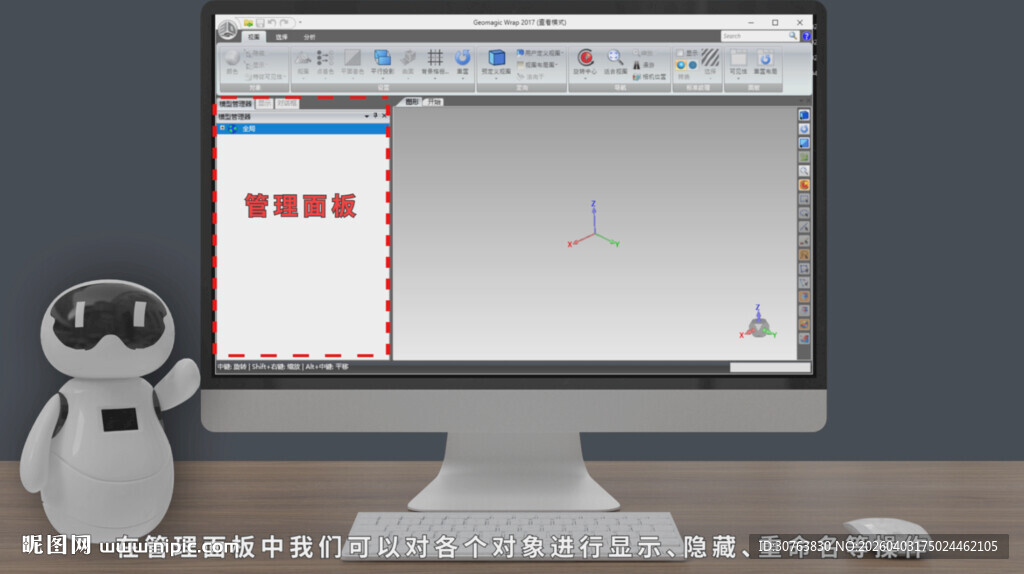Select the 全局 row in the model tree

coord(302,129)
